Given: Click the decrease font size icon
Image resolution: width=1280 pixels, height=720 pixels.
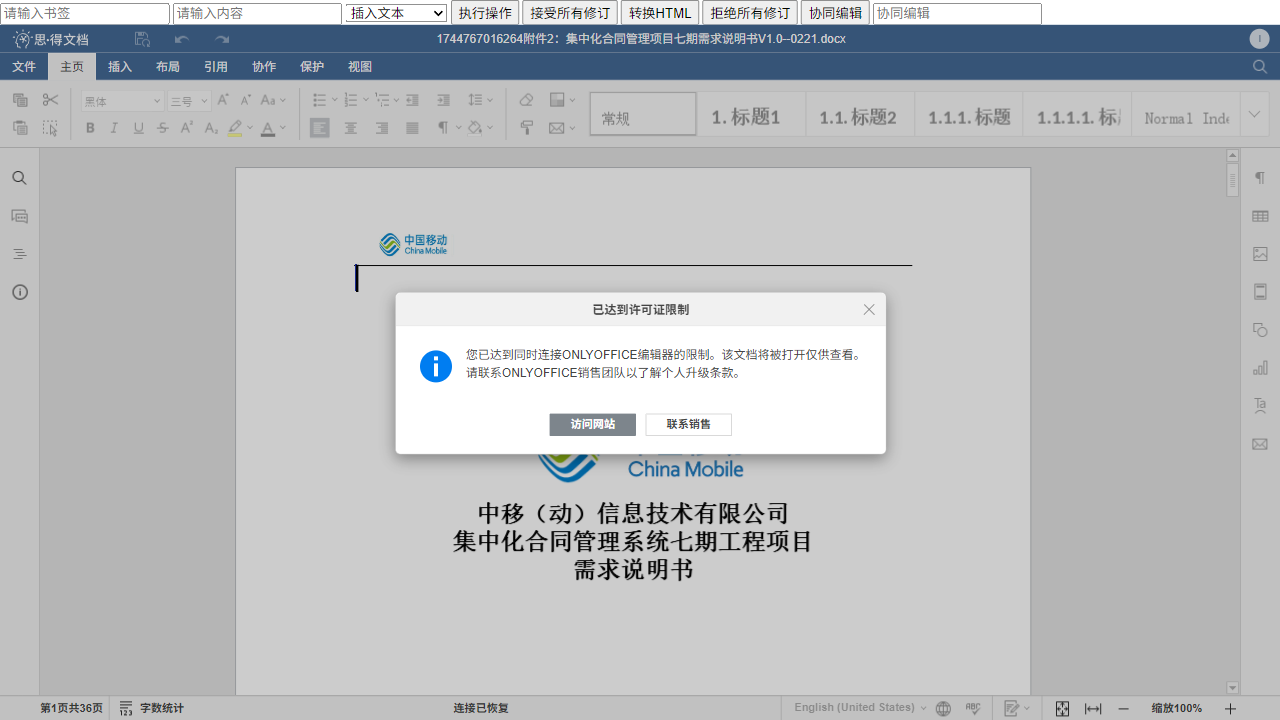Looking at the screenshot, I should click(x=245, y=100).
